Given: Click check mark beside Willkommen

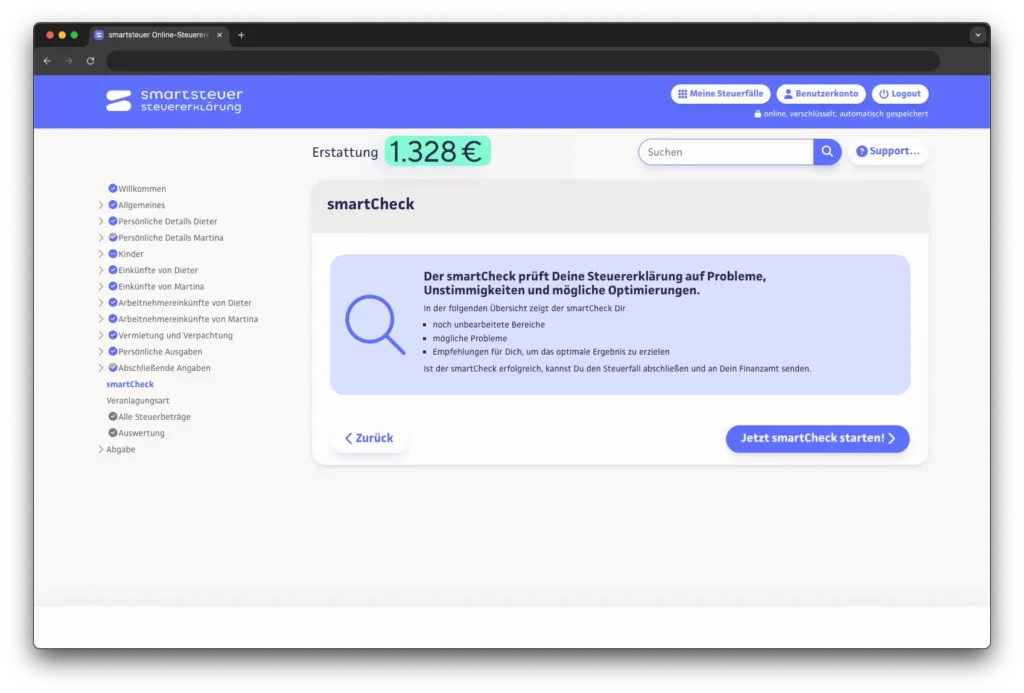Looking at the screenshot, I should point(113,189).
